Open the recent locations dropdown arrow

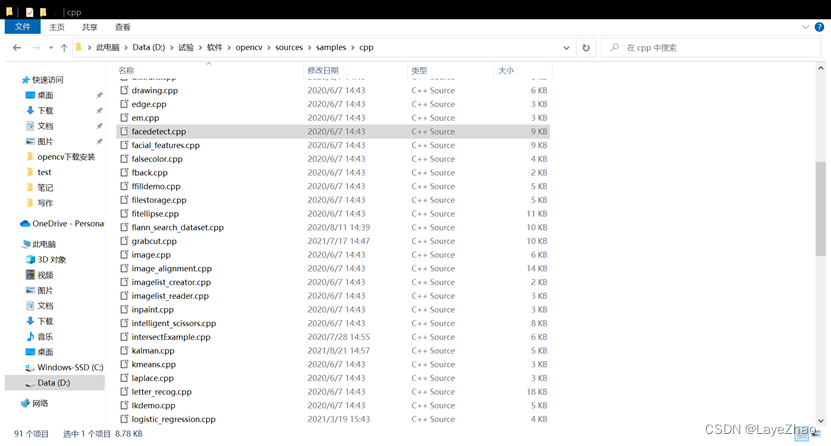[51, 47]
